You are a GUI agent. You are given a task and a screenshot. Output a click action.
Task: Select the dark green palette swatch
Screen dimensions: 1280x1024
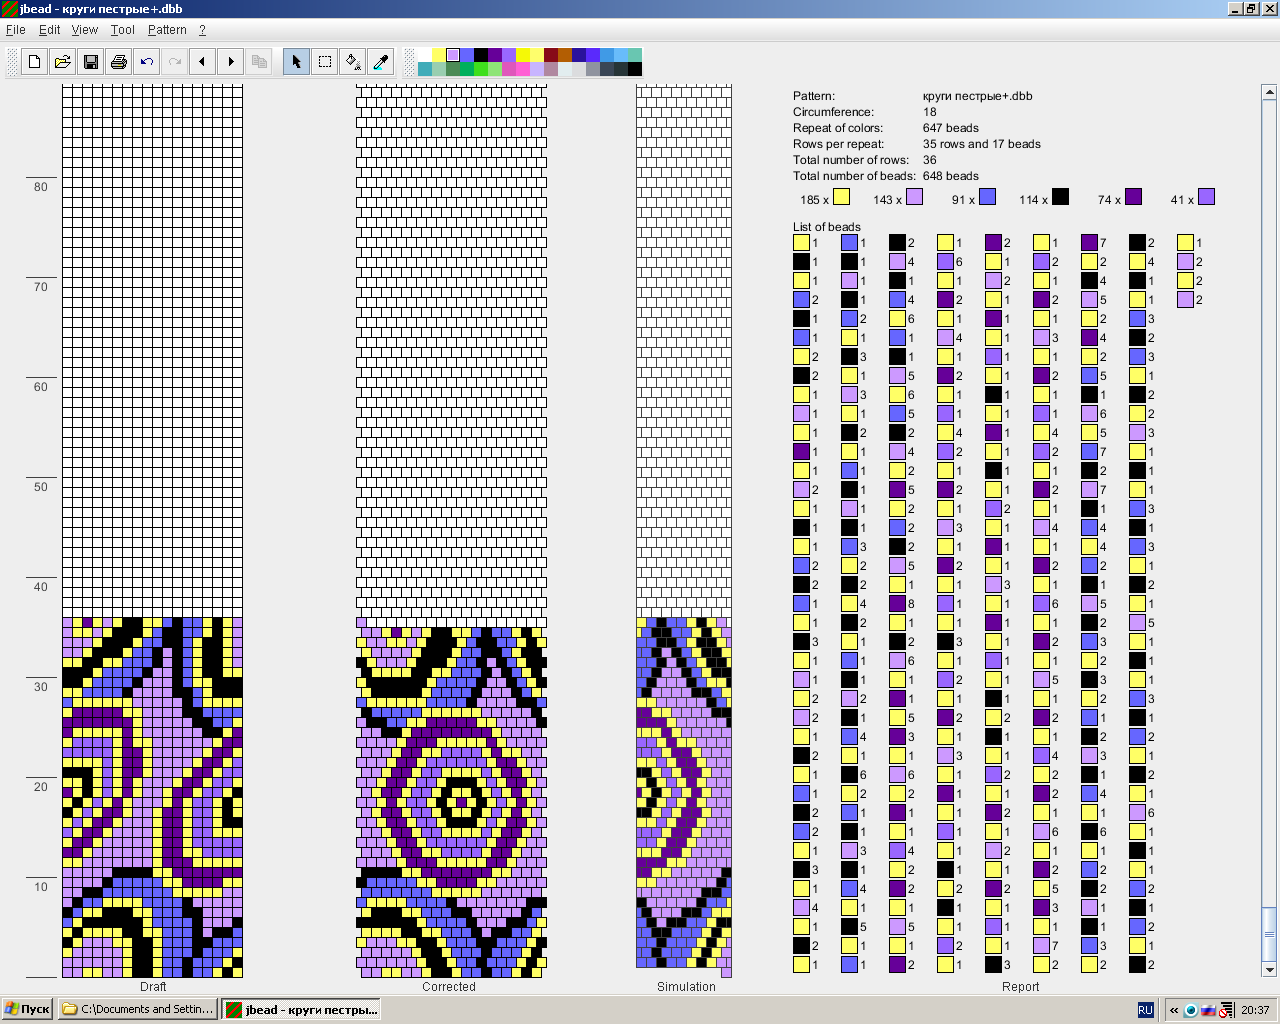(453, 69)
